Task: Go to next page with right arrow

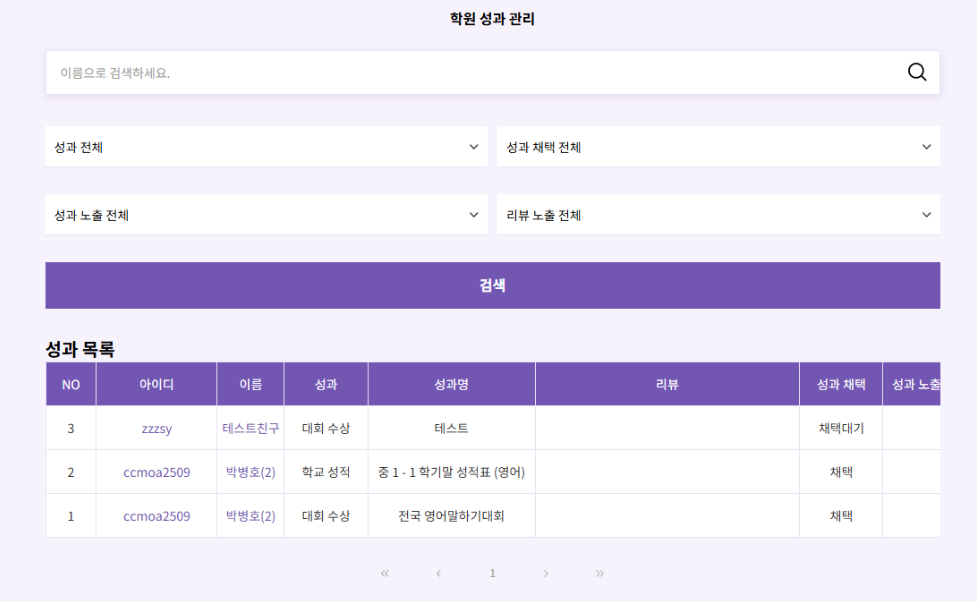Action: pyautogui.click(x=546, y=573)
